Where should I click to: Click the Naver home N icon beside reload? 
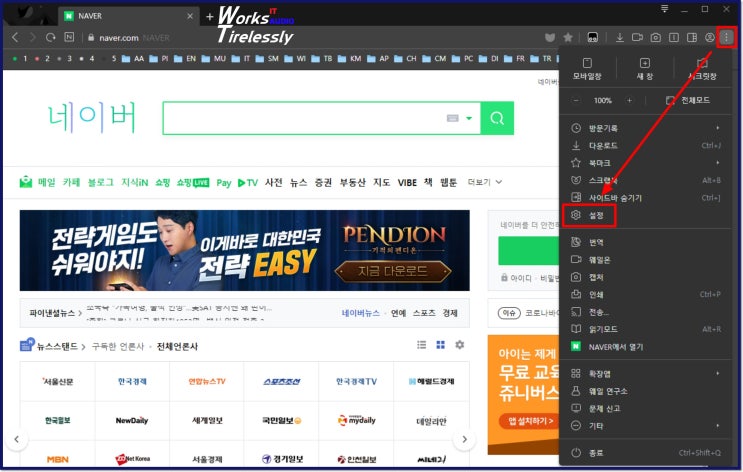point(69,37)
